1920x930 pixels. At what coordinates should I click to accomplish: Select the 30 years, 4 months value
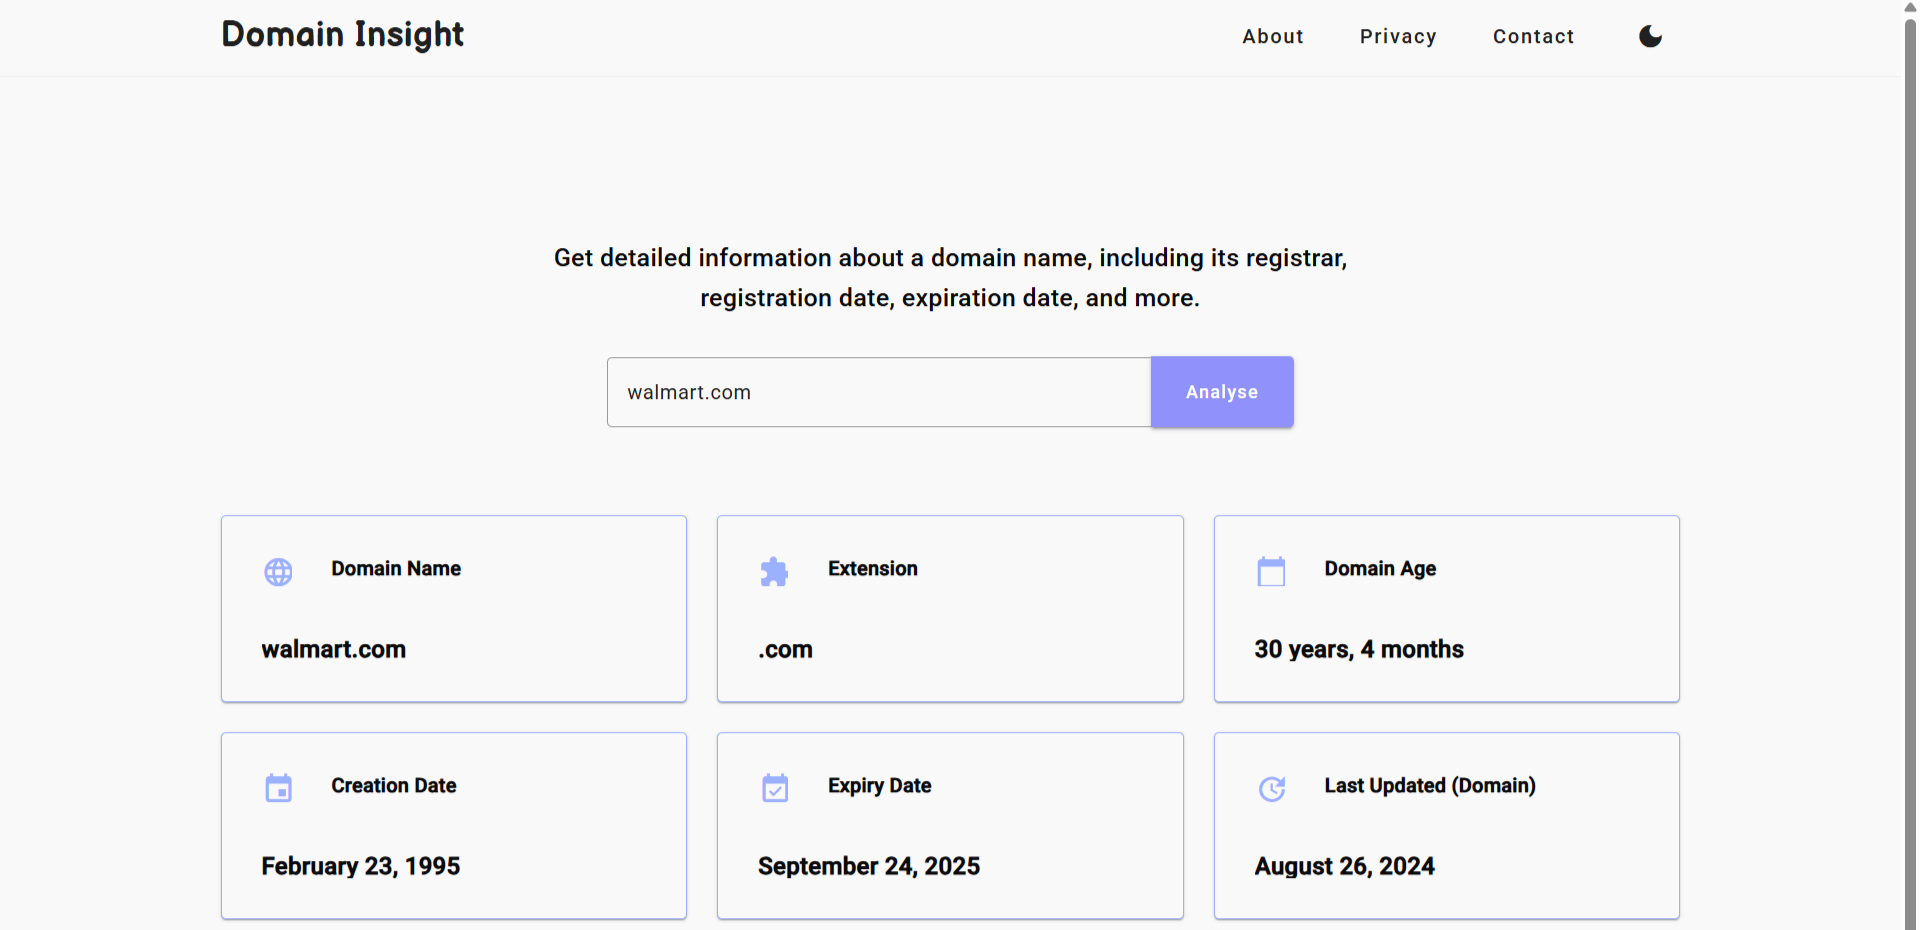tap(1359, 650)
